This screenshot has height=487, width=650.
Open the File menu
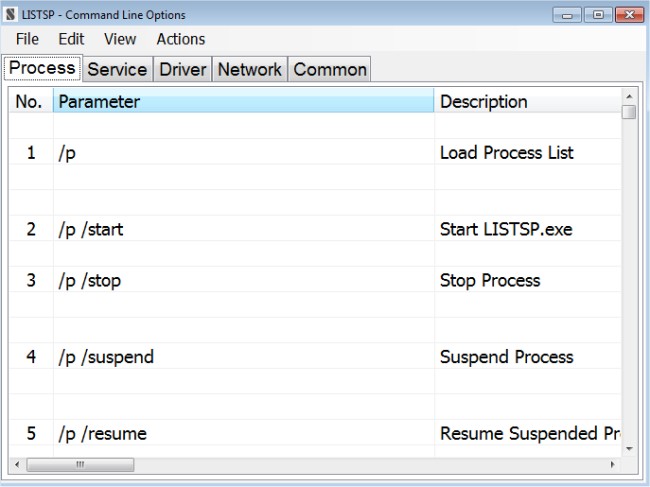(x=27, y=39)
